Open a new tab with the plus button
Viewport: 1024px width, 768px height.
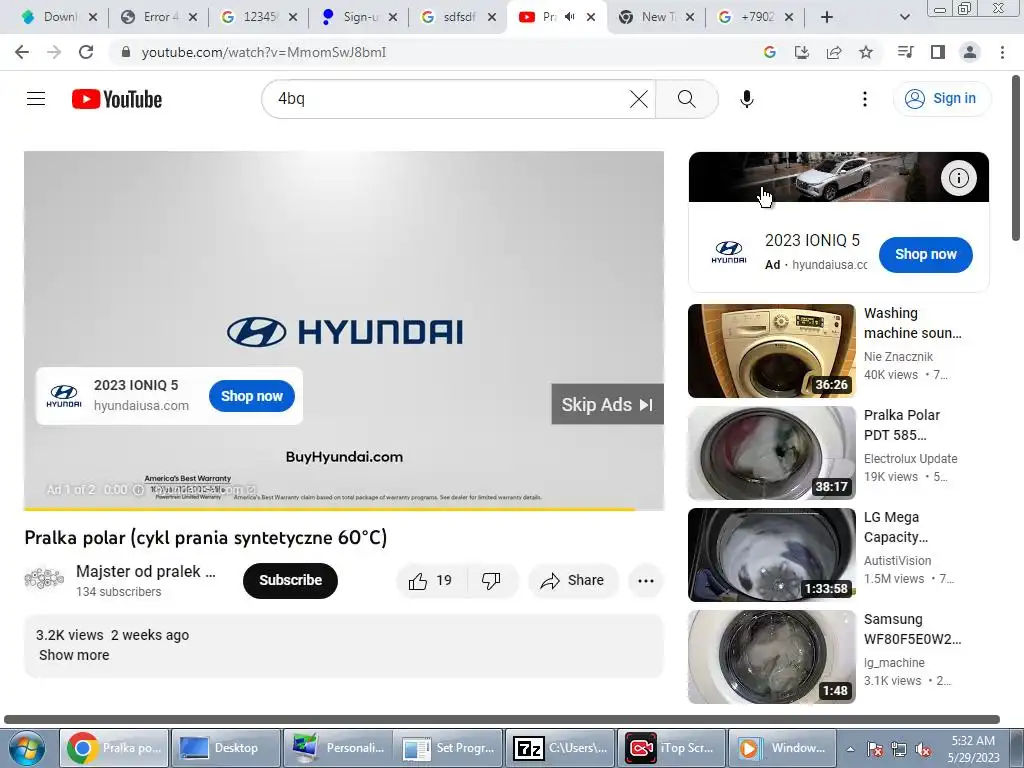(x=827, y=17)
